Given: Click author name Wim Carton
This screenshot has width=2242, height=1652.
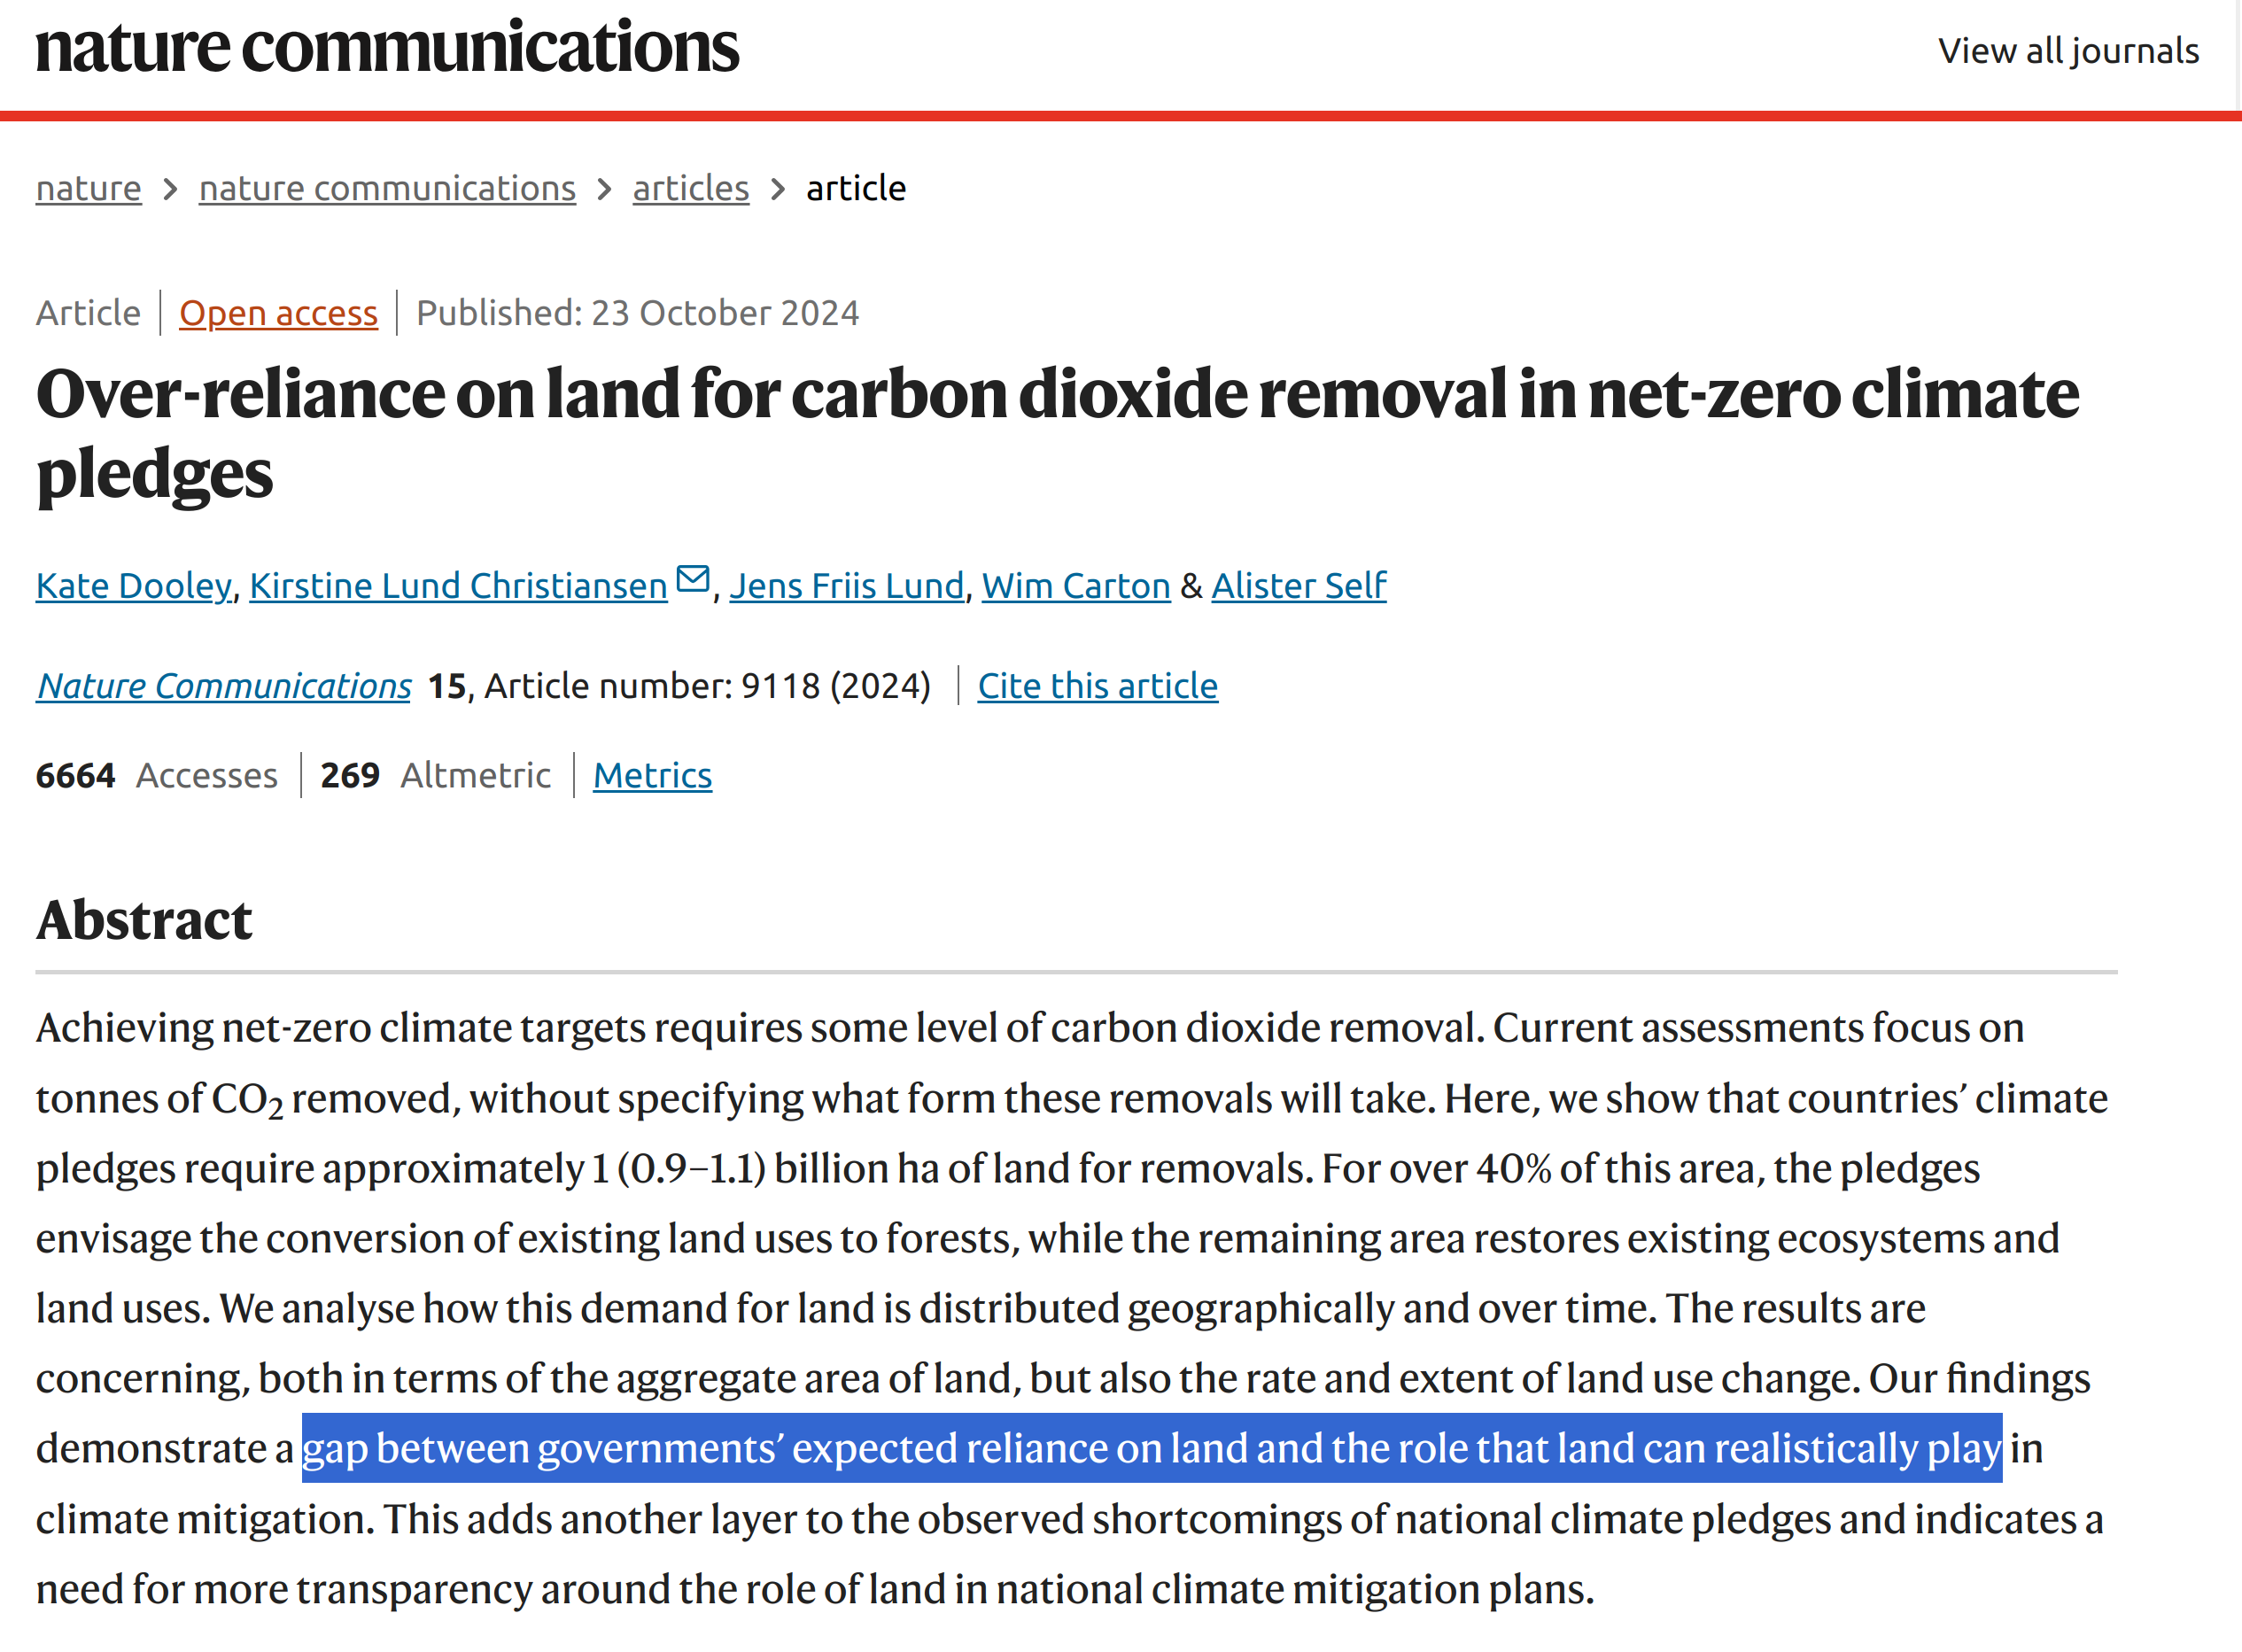Looking at the screenshot, I should pyautogui.click(x=1075, y=585).
